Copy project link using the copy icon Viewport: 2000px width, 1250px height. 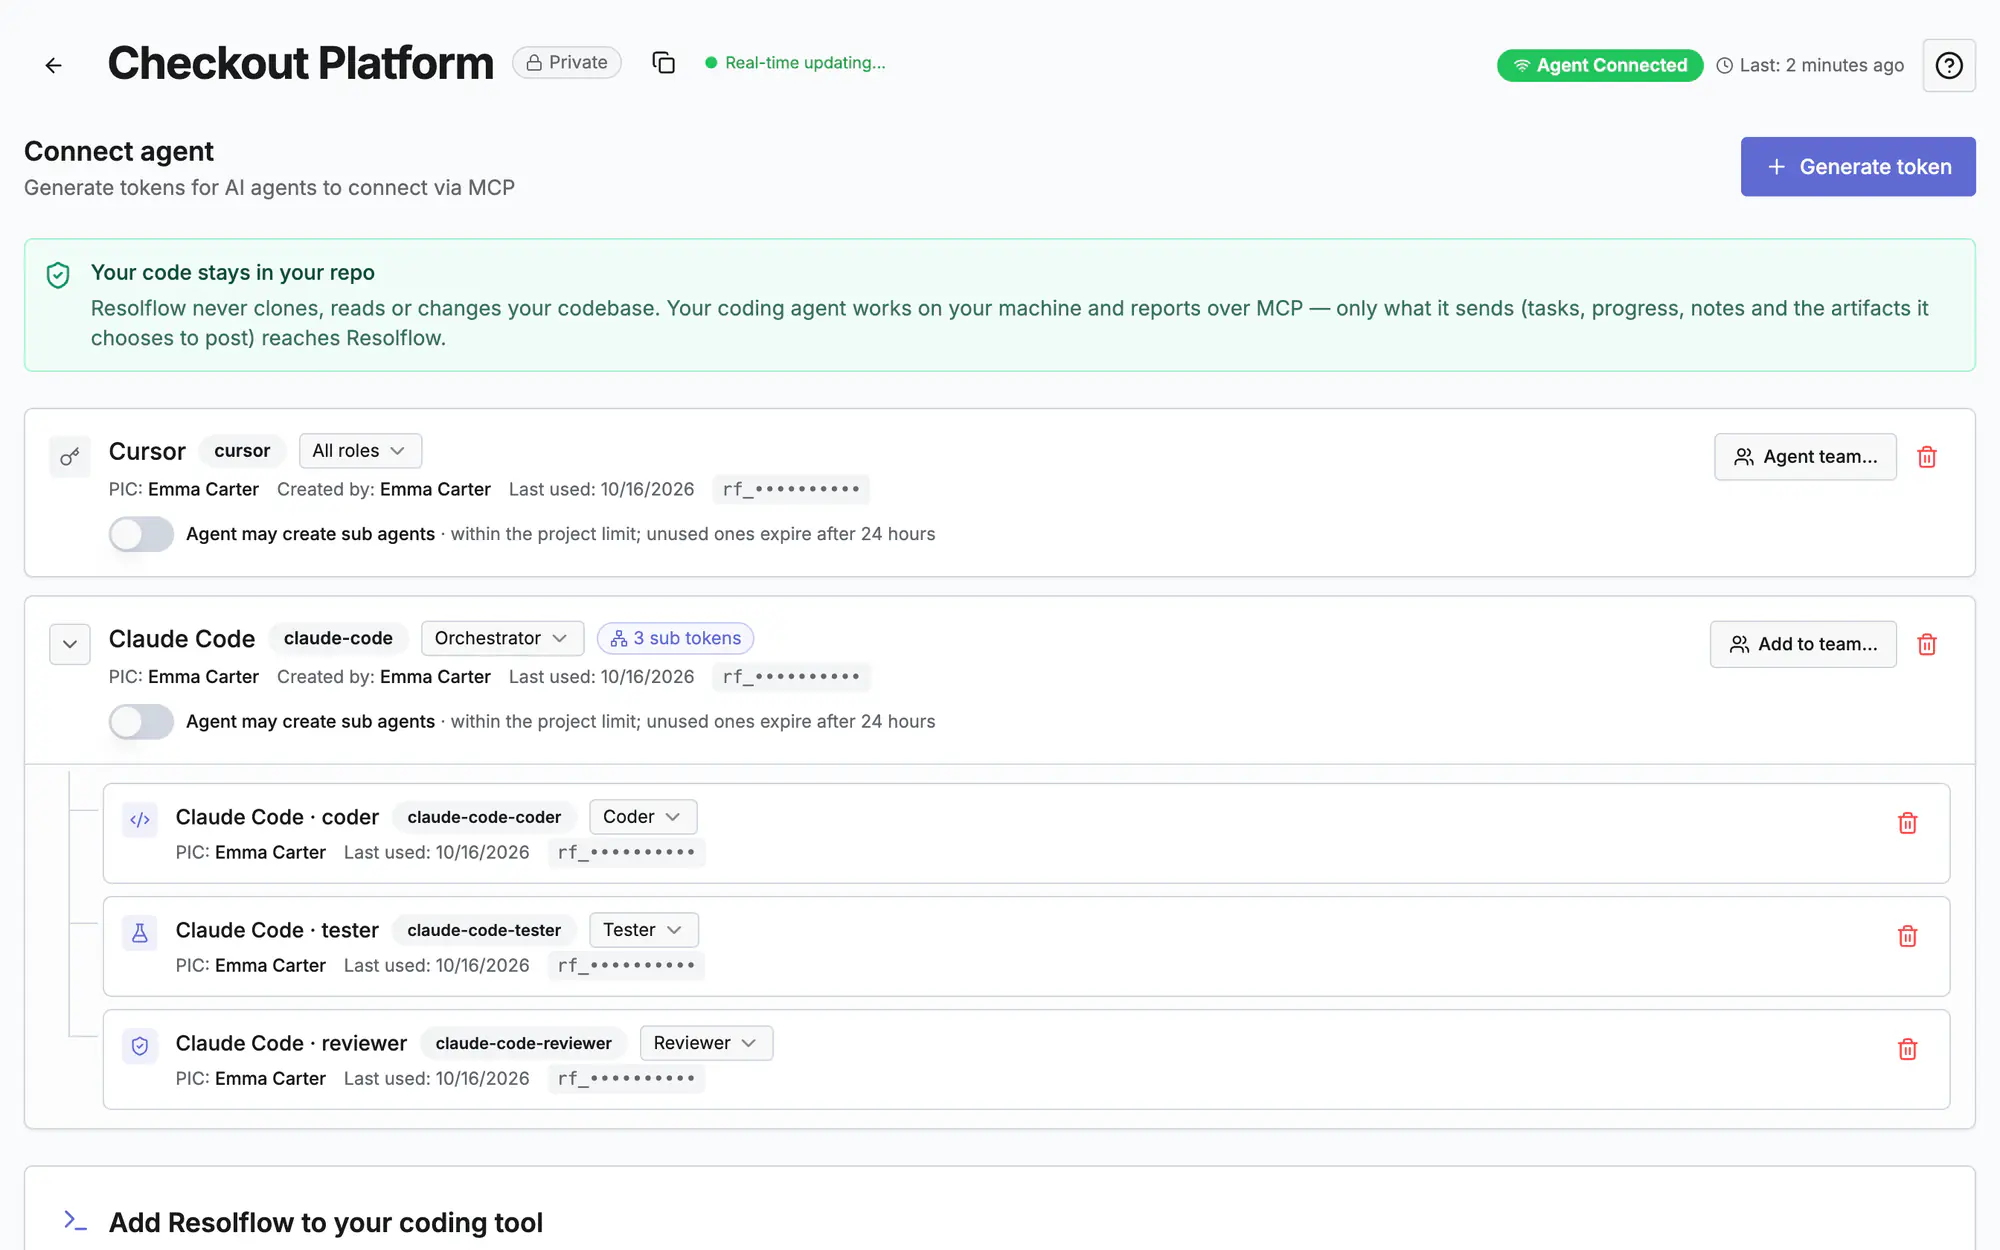coord(664,63)
